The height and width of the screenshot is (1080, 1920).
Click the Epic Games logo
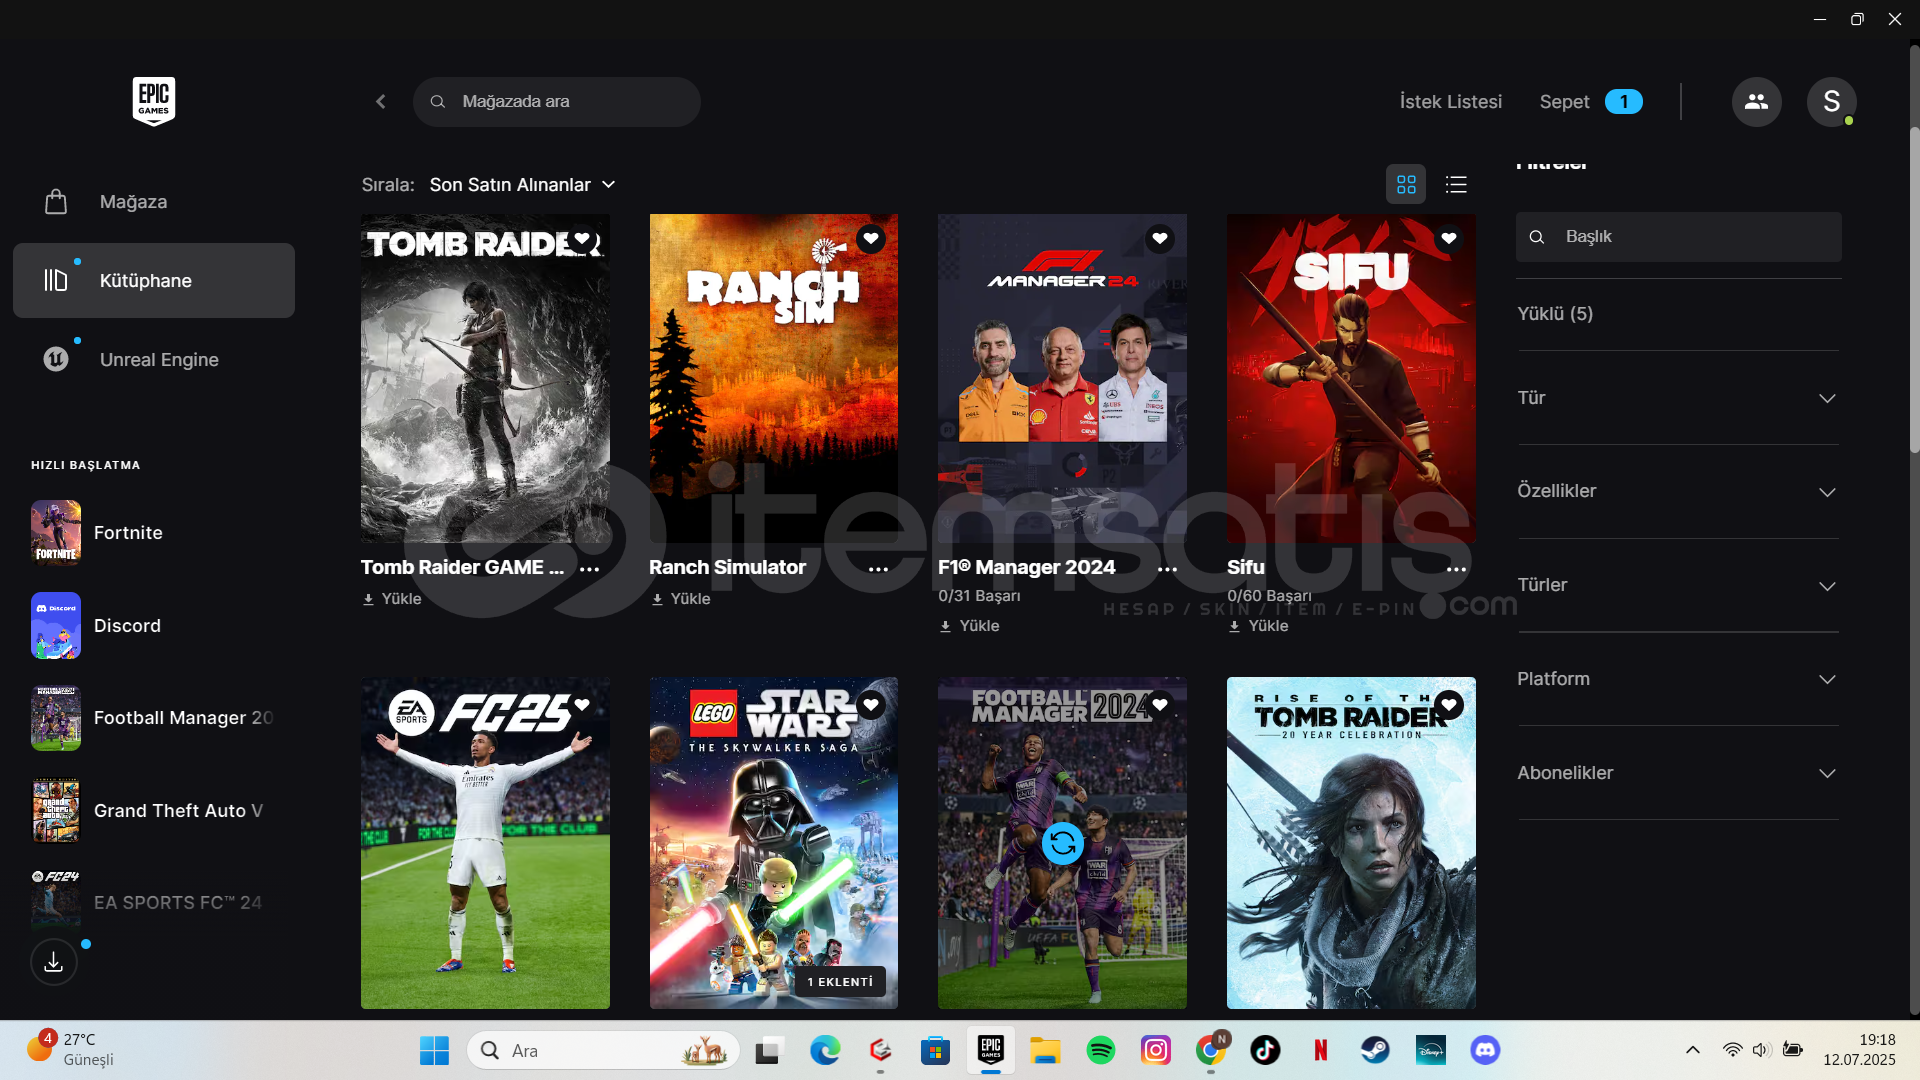tap(154, 101)
